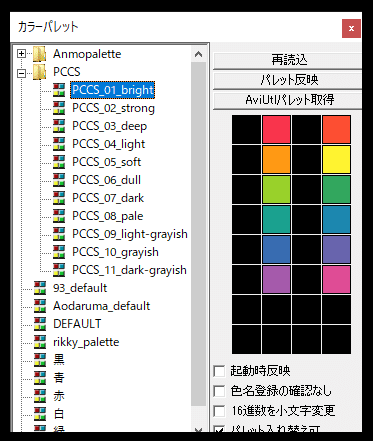Click palette icon beside PCCS_03_deep

pos(59,126)
